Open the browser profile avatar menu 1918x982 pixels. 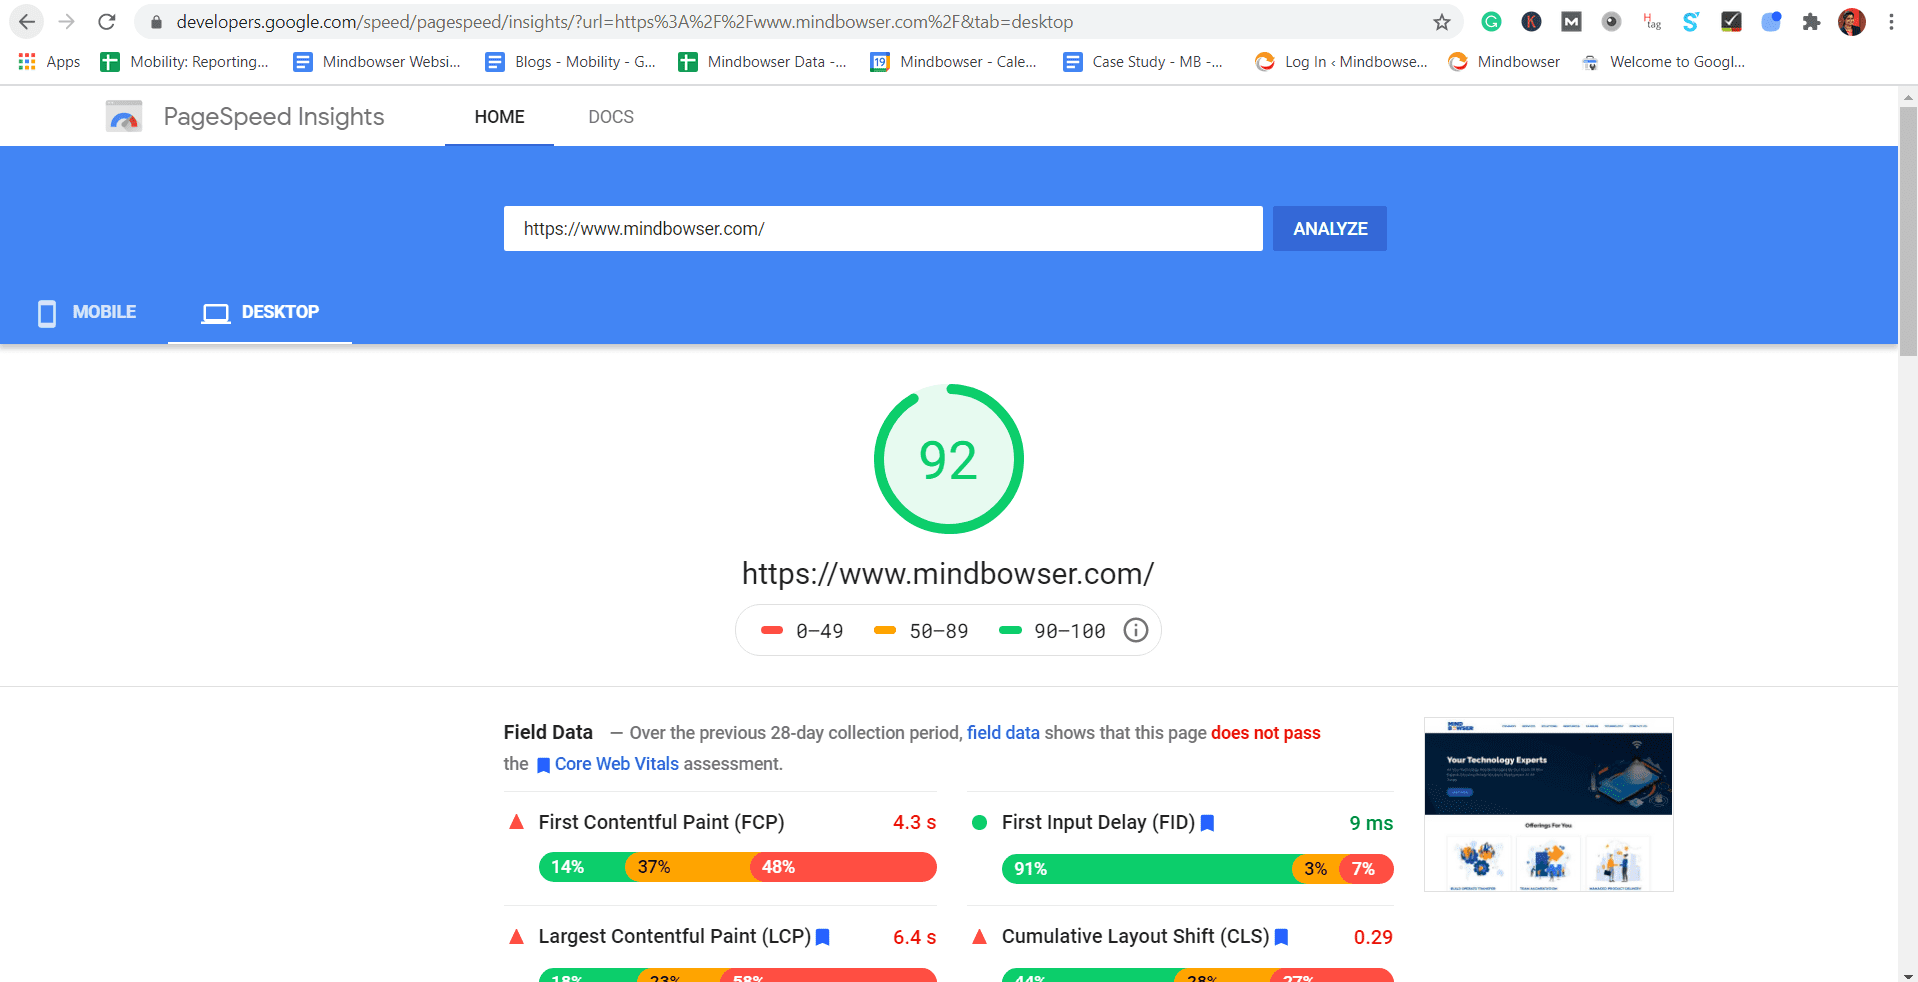(1852, 21)
